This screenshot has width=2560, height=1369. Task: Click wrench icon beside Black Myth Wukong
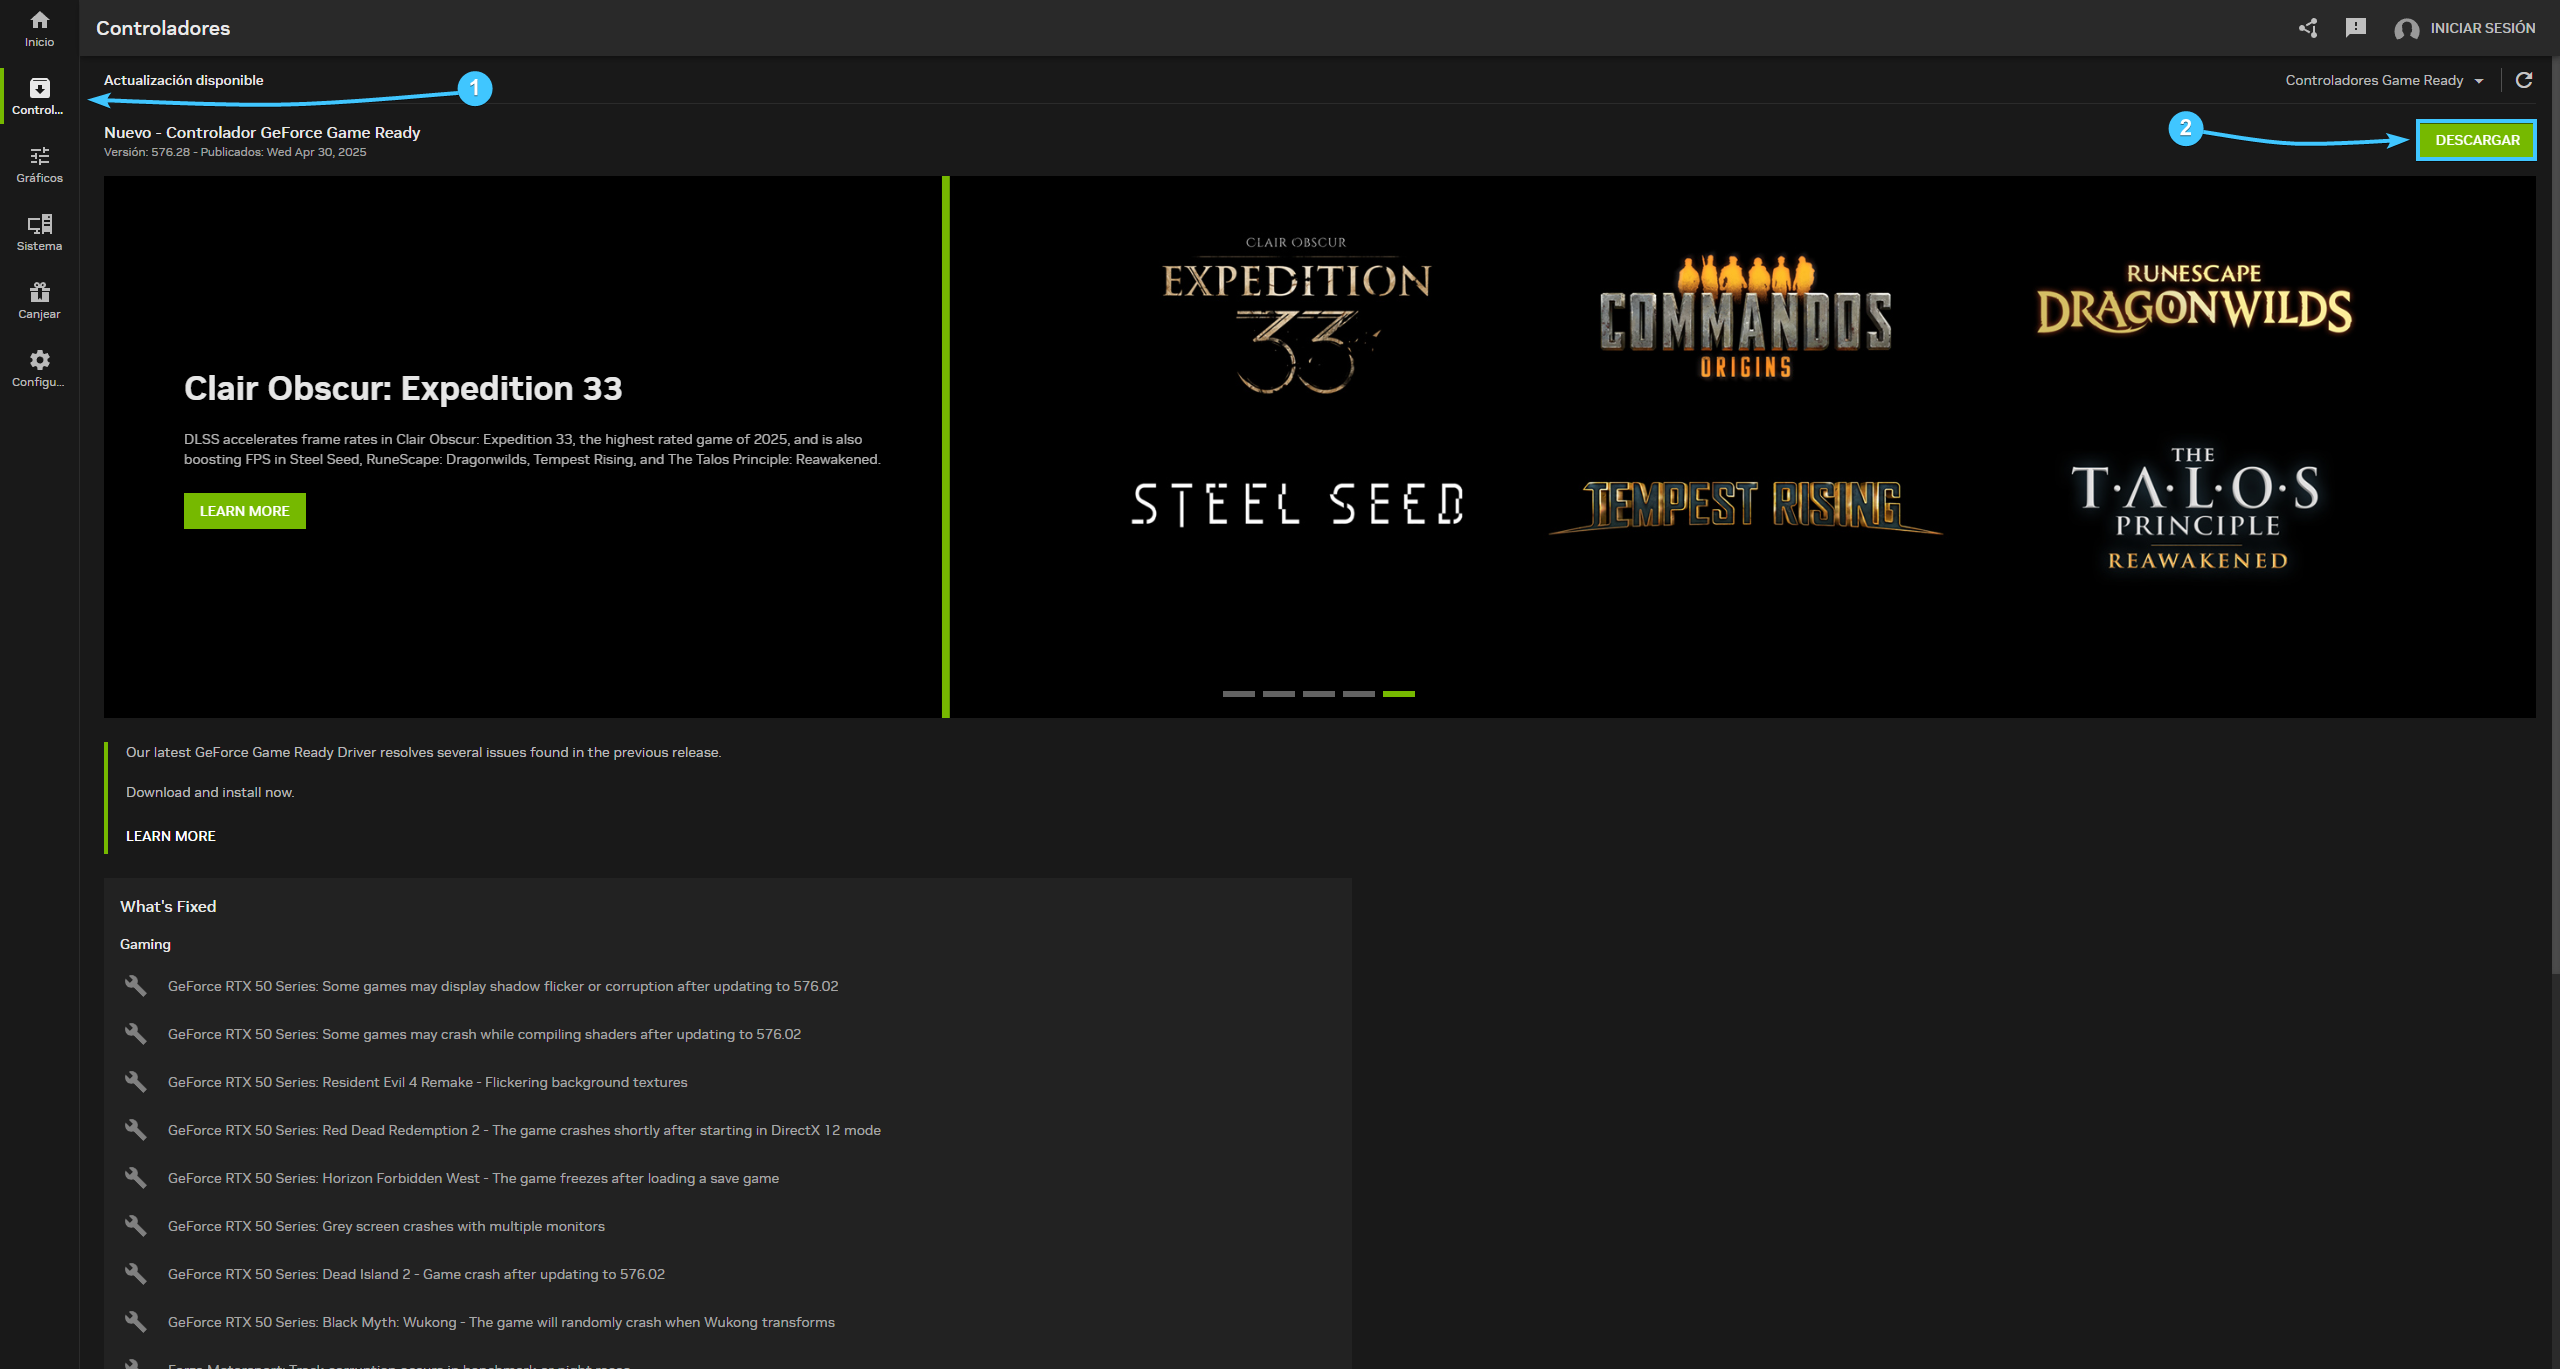pyautogui.click(x=135, y=1322)
